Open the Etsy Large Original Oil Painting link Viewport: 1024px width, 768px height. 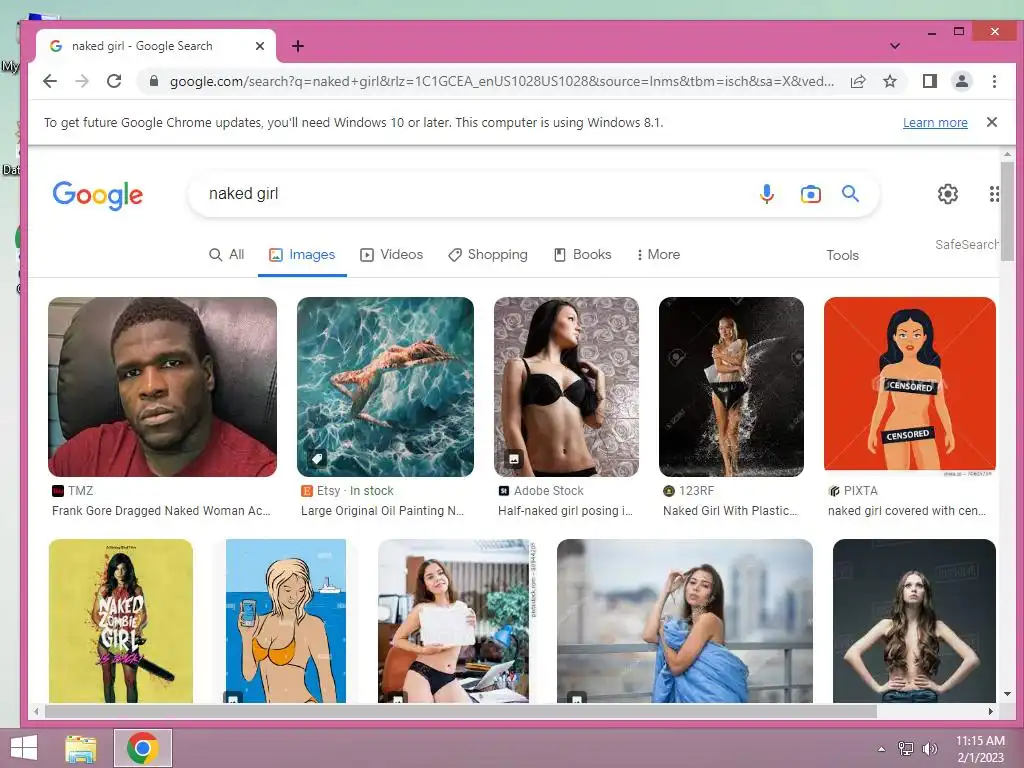(383, 511)
